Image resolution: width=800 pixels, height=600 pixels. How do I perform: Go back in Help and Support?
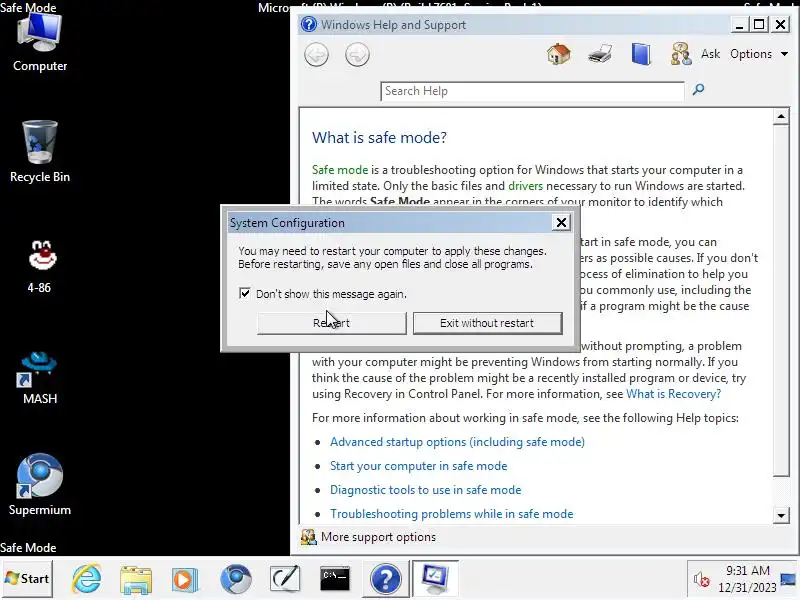tap(316, 55)
